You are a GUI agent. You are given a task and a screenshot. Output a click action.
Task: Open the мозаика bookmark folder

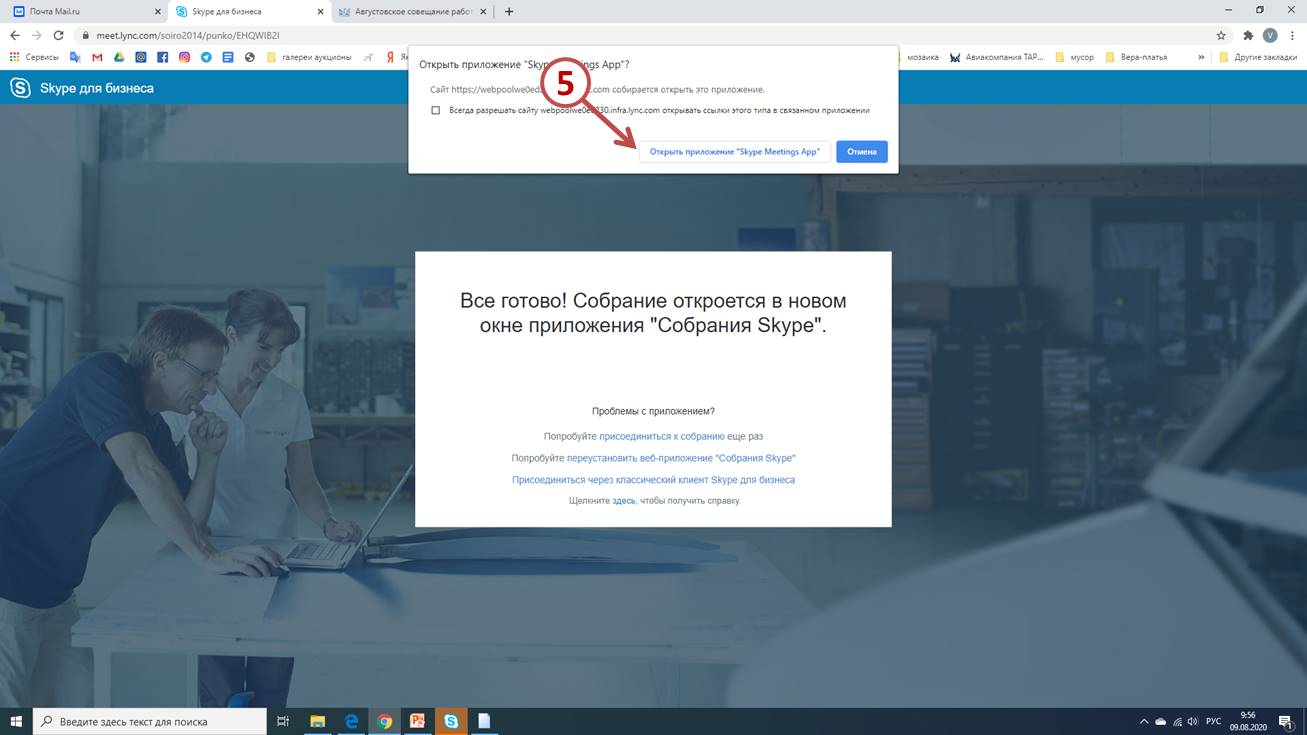(x=917, y=57)
